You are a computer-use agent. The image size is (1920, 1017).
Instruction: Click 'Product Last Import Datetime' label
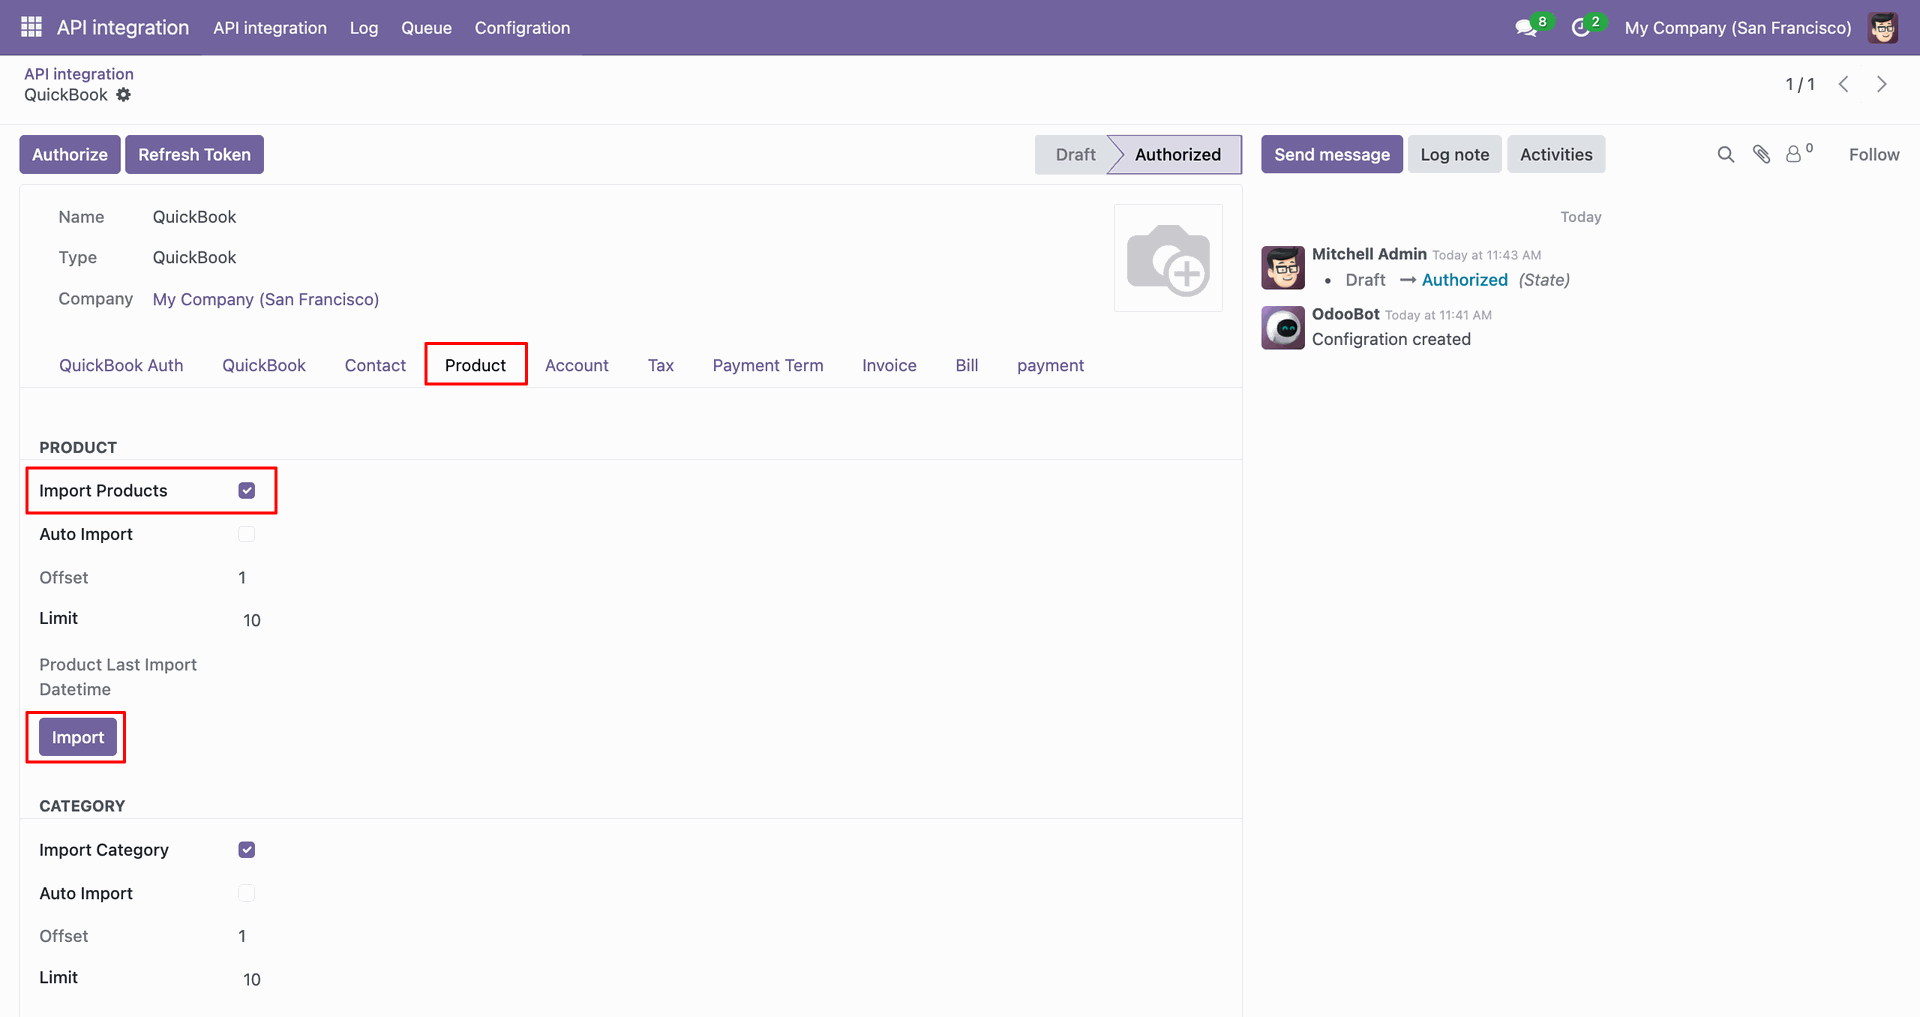118,677
